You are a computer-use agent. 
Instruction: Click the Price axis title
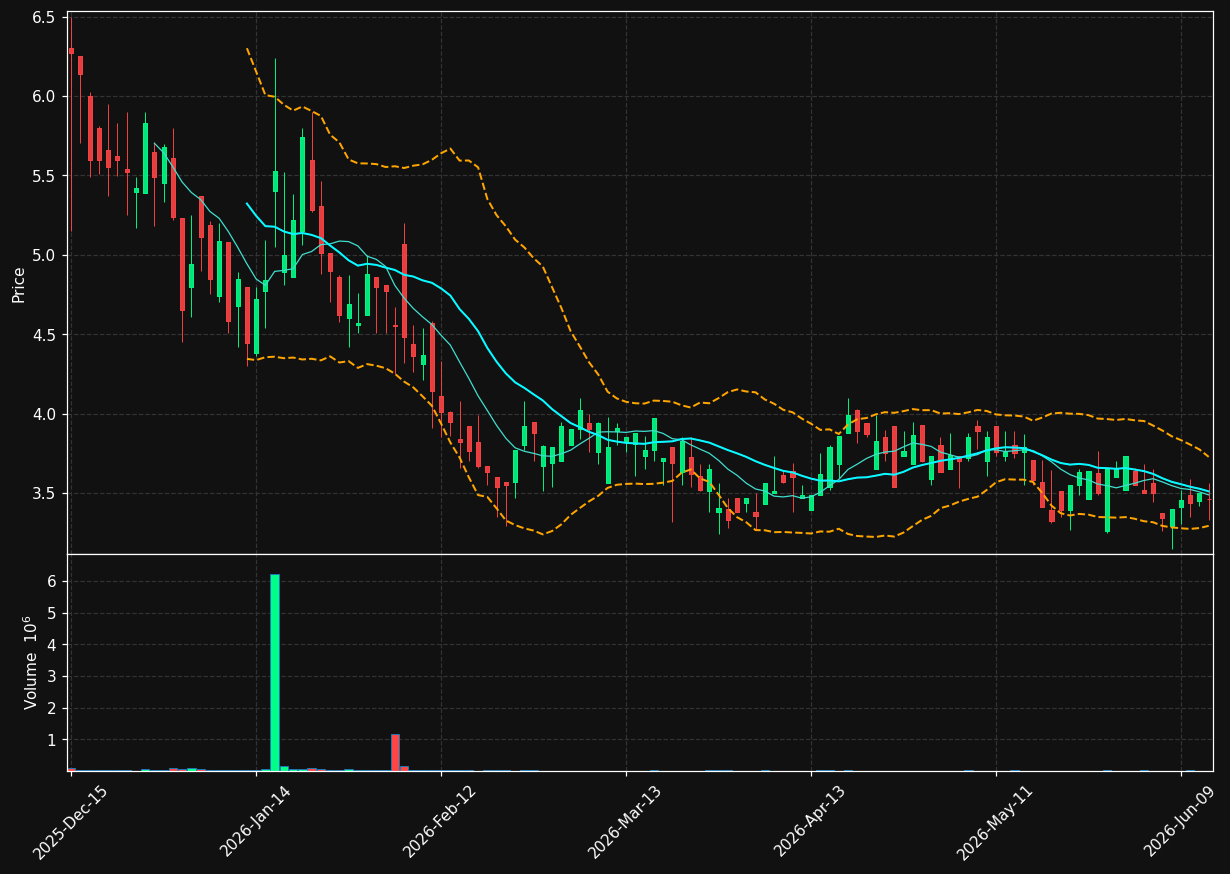click(x=18, y=284)
